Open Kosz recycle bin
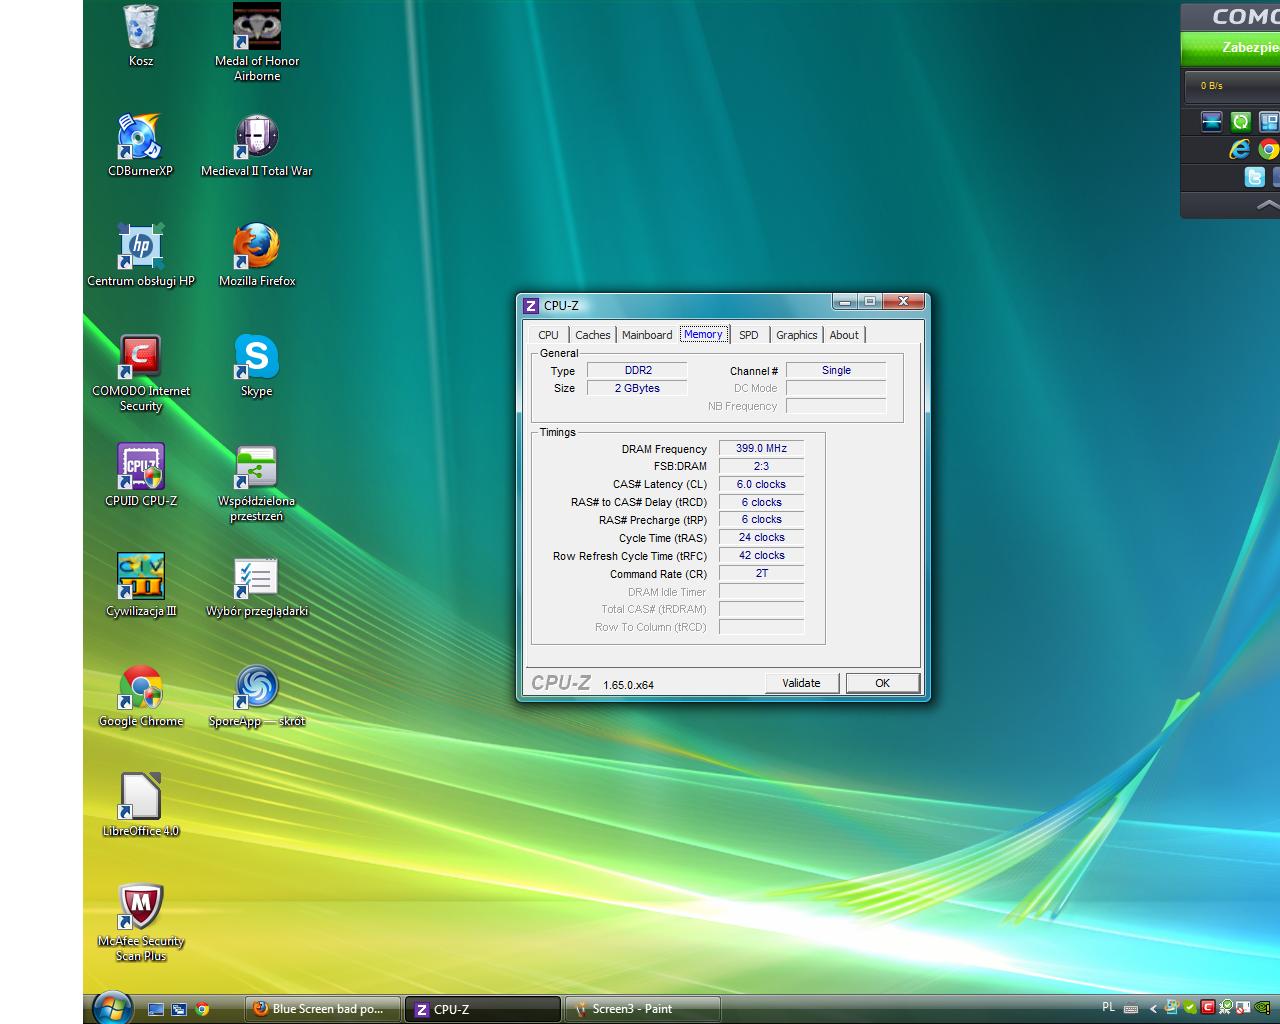This screenshot has width=1280, height=1024. click(x=140, y=28)
